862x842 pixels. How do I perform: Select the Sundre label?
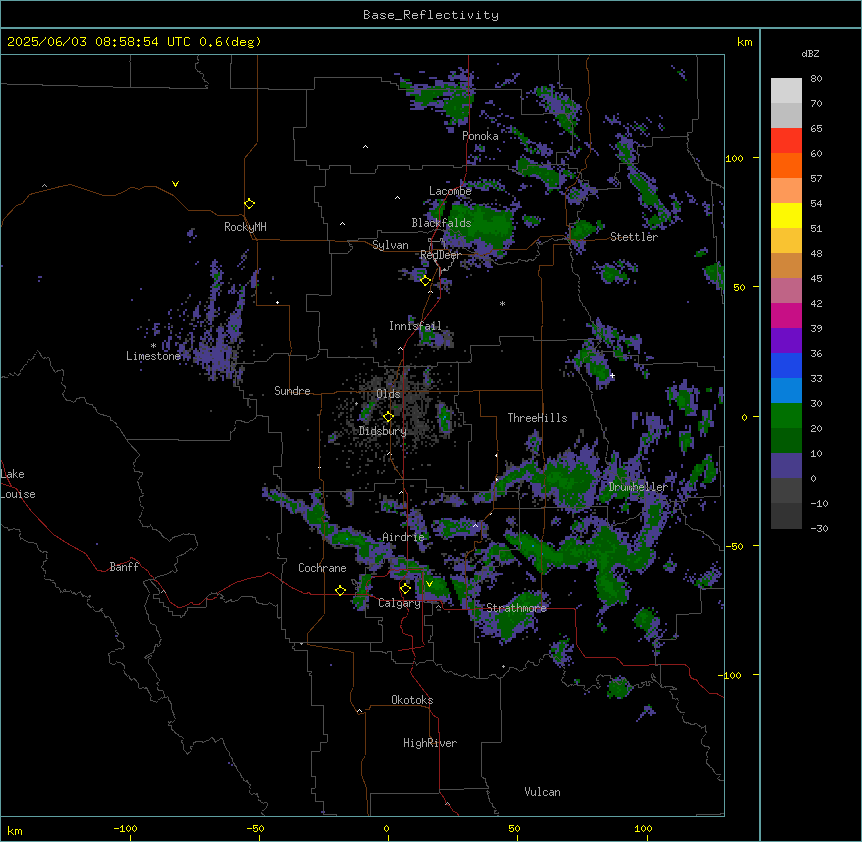click(292, 391)
